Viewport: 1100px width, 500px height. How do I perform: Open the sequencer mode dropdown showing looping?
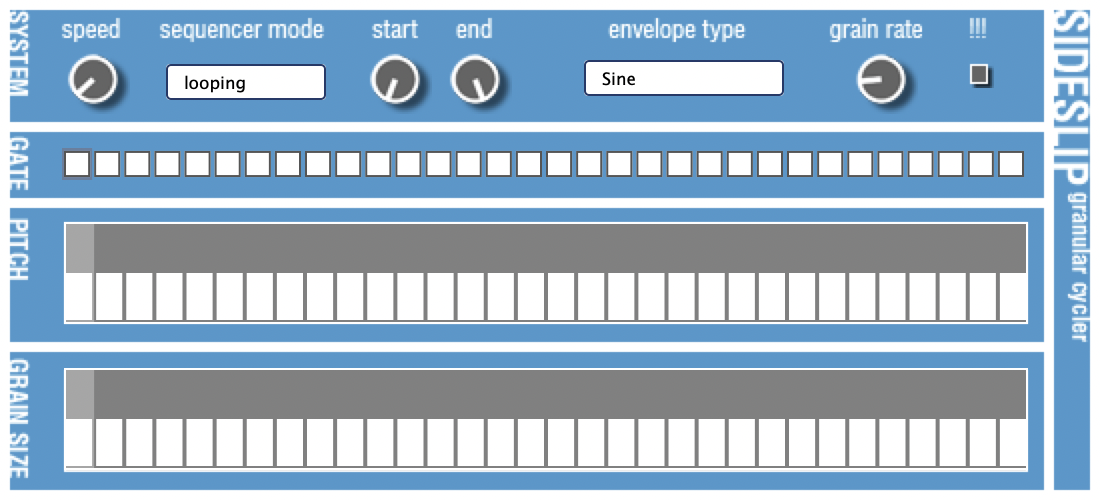point(245,82)
